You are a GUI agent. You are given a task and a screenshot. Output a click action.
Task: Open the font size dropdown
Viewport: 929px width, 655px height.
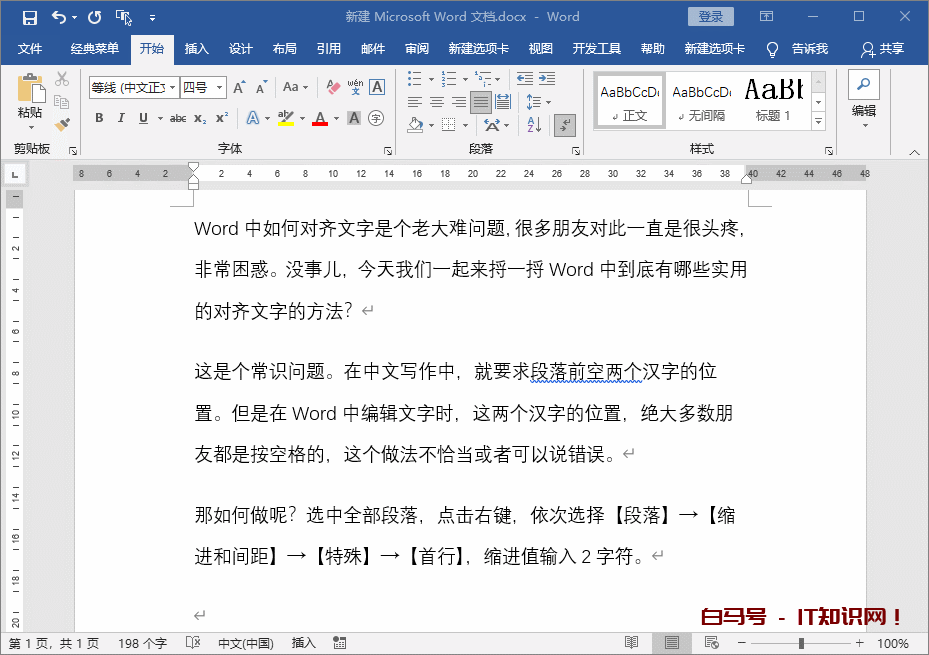(x=220, y=86)
